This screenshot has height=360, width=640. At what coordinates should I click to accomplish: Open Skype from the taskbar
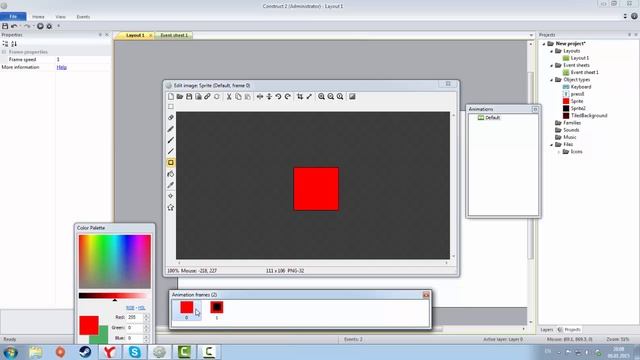(x=135, y=352)
